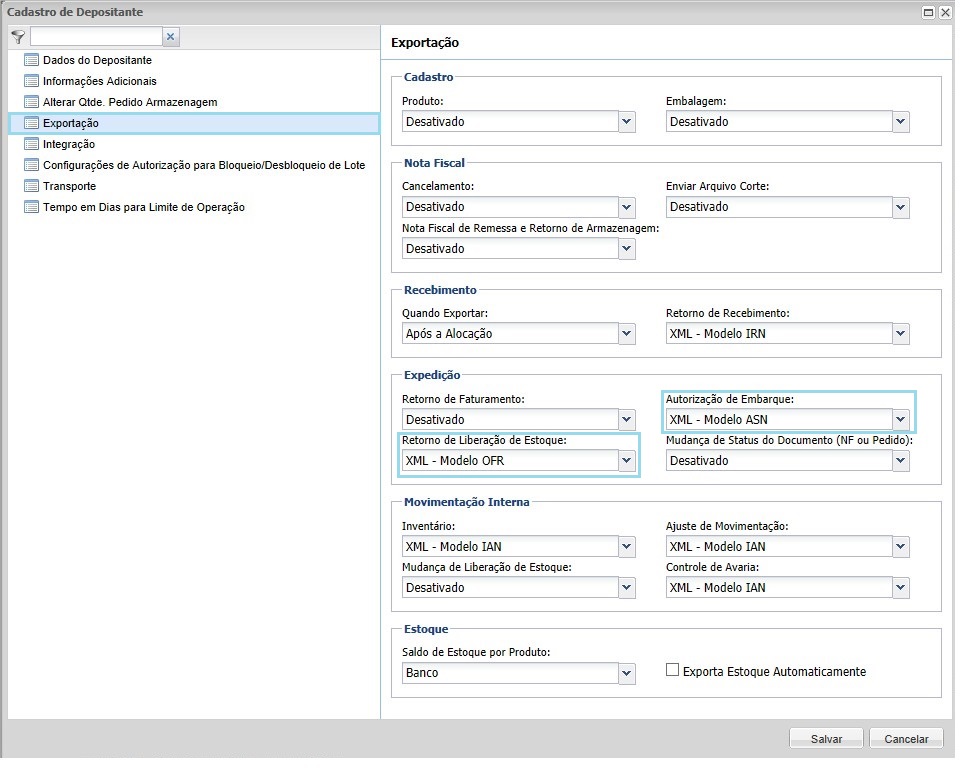
Task: Click the Transporte item icon
Action: 30,186
